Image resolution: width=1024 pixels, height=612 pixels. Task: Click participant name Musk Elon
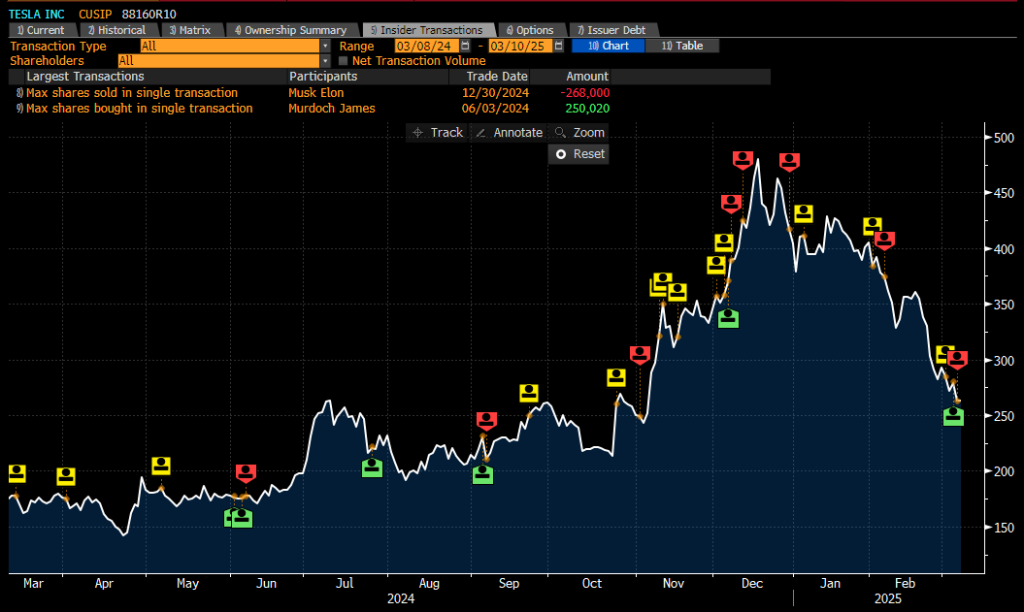click(x=316, y=93)
